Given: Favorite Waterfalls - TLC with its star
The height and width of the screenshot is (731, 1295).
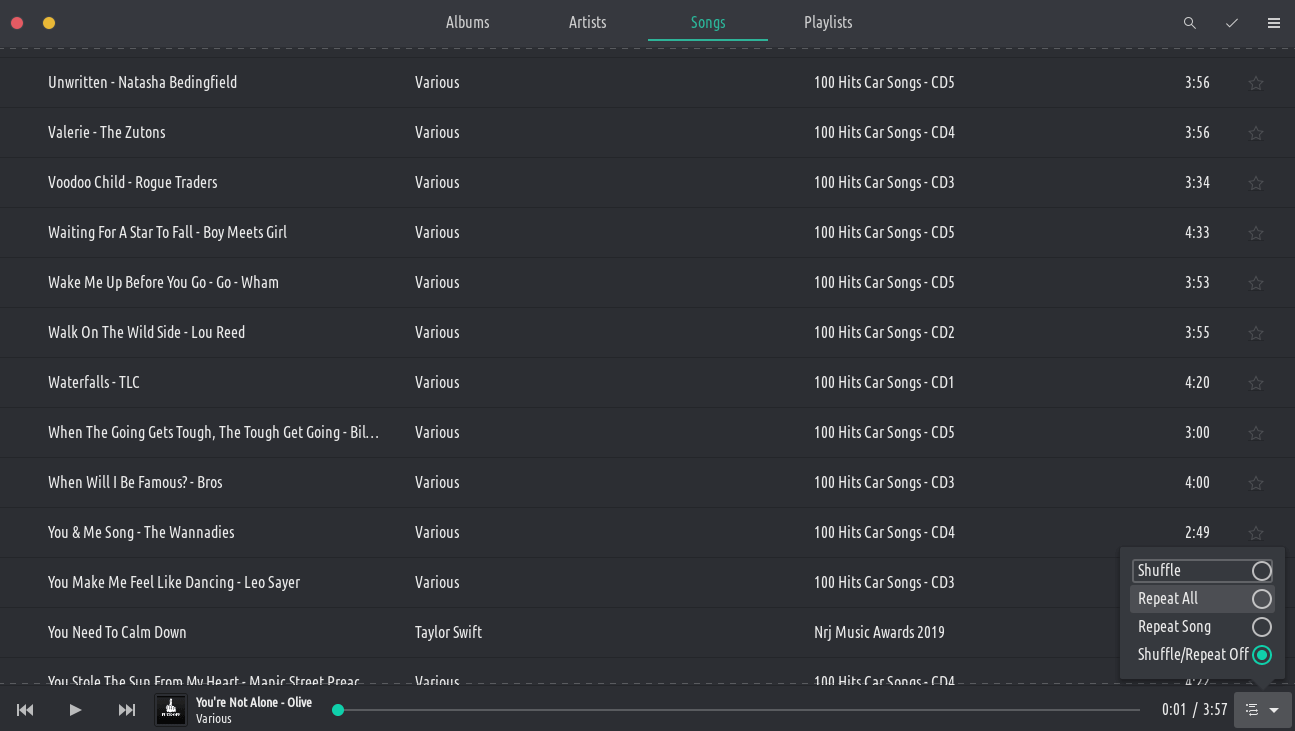Looking at the screenshot, I should point(1256,383).
